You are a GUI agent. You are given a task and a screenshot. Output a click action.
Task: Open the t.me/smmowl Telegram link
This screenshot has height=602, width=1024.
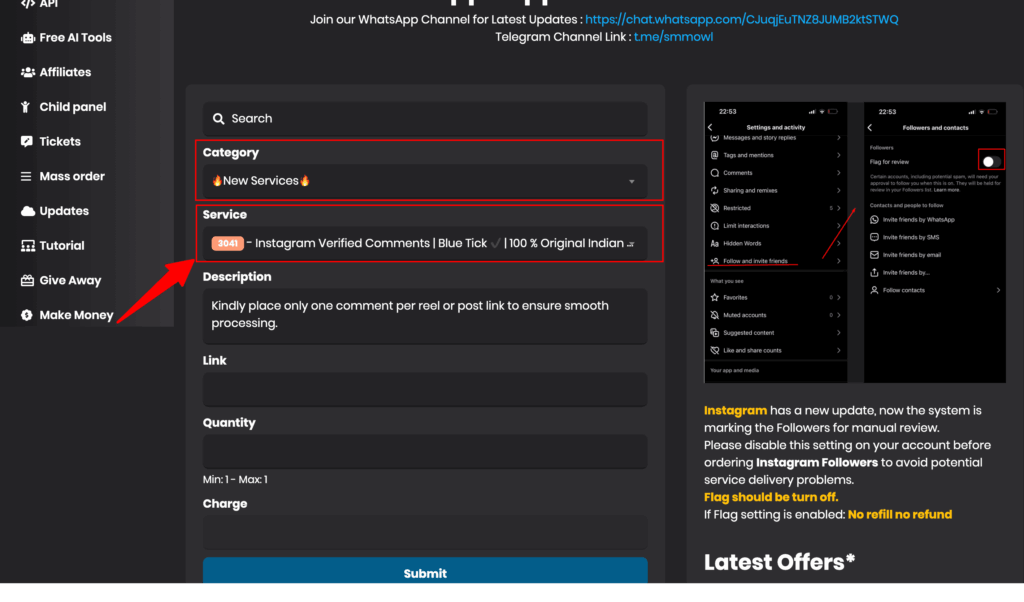[673, 37]
